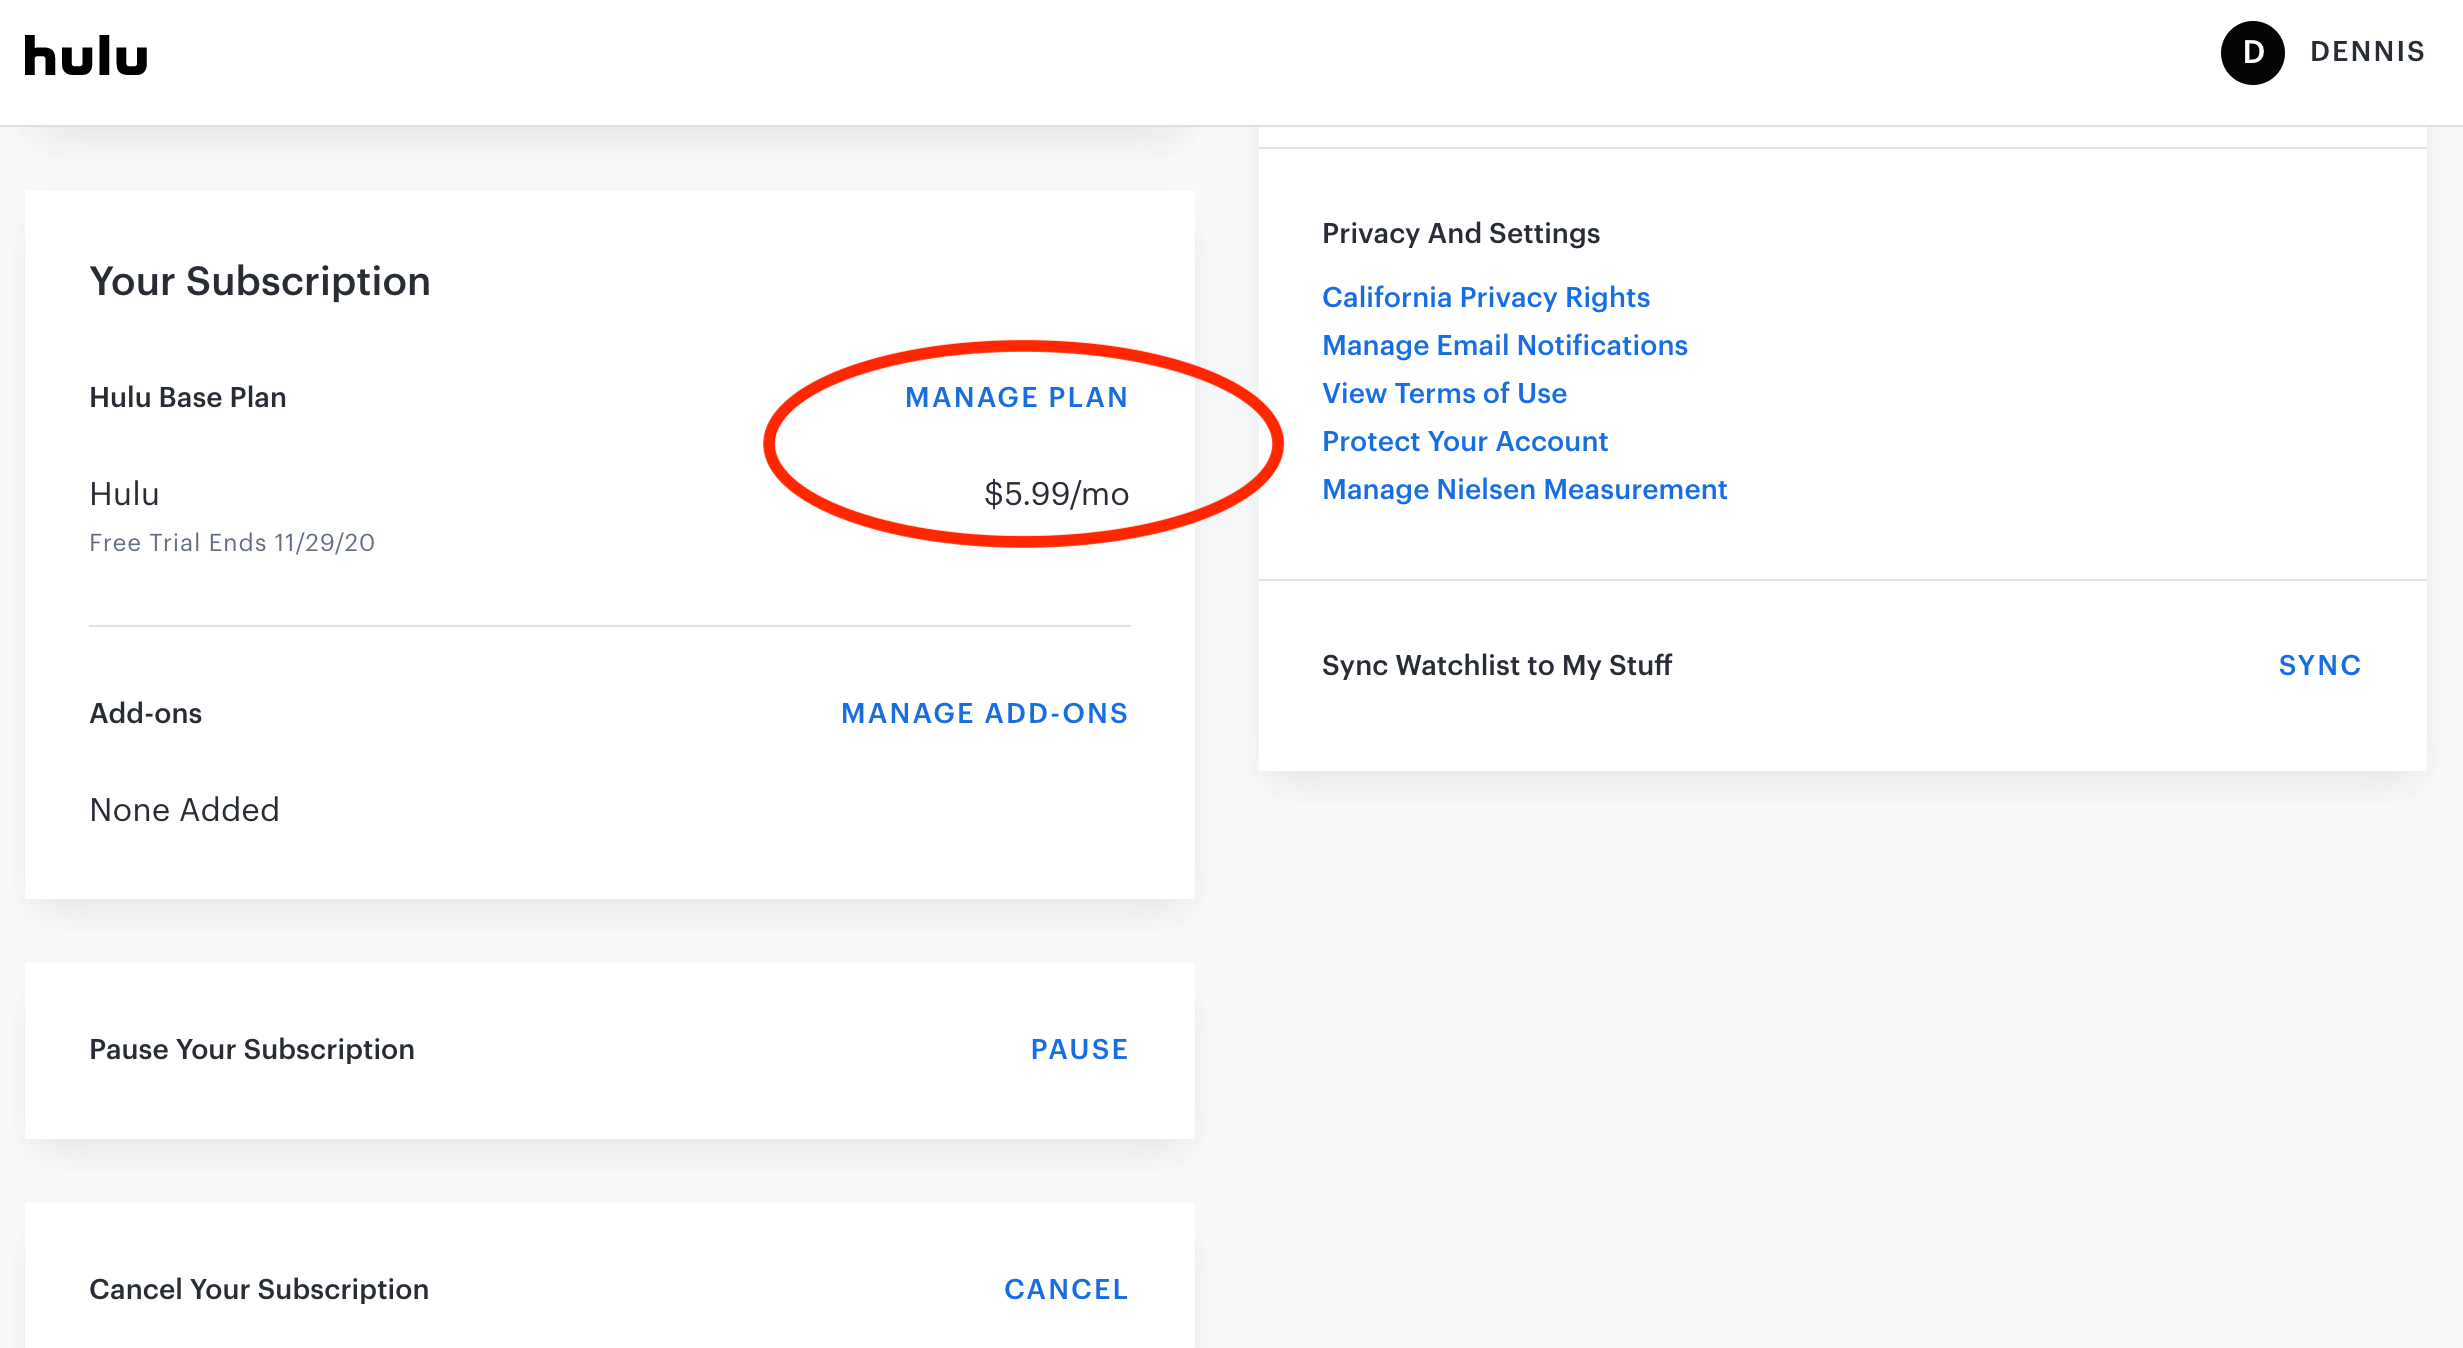Screen dimensions: 2463x1348
Task: Open California Privacy Rights link
Action: [1485, 297]
